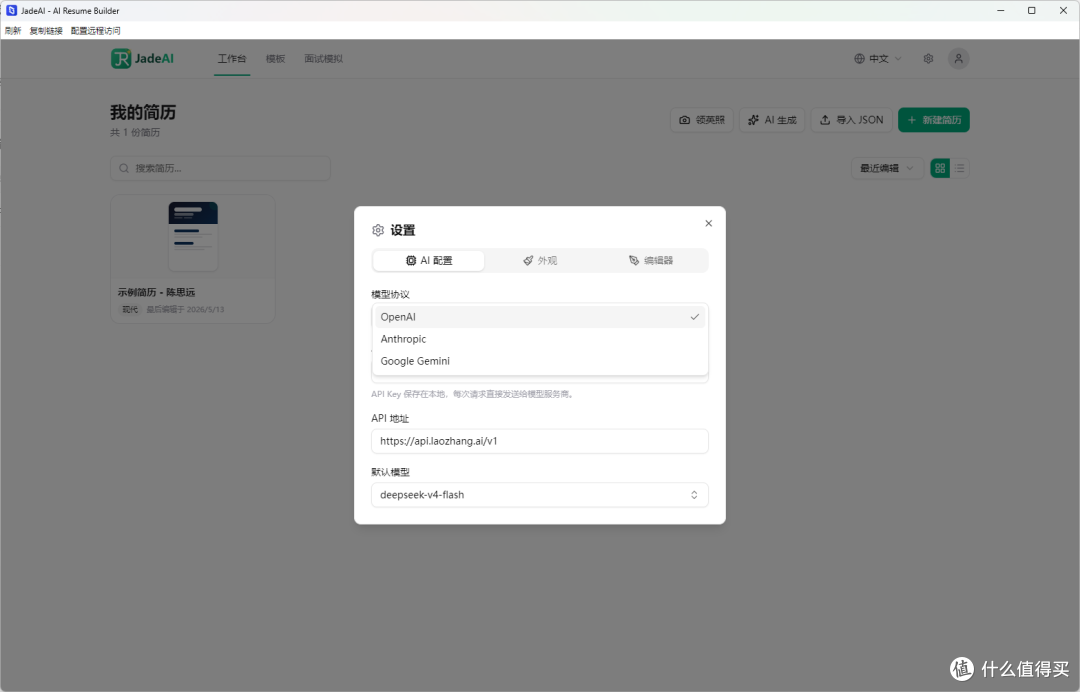The height and width of the screenshot is (692, 1080).
Task: Click the 示例简历 - 陈思远 title text
Action: (156, 292)
